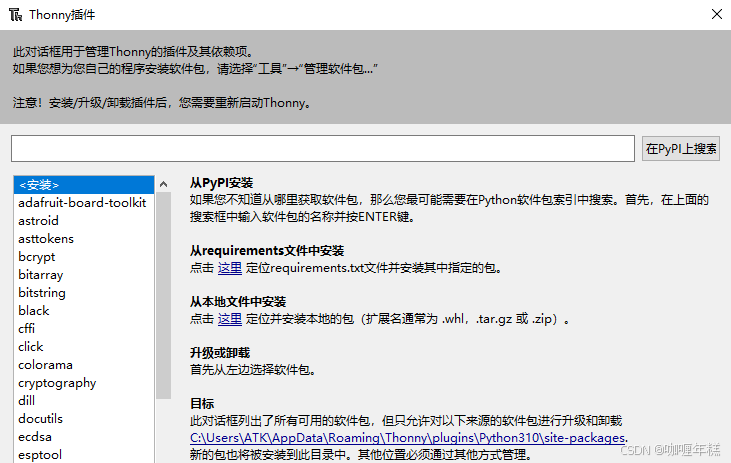
Task: Select cryptography package
Action: (x=84, y=383)
